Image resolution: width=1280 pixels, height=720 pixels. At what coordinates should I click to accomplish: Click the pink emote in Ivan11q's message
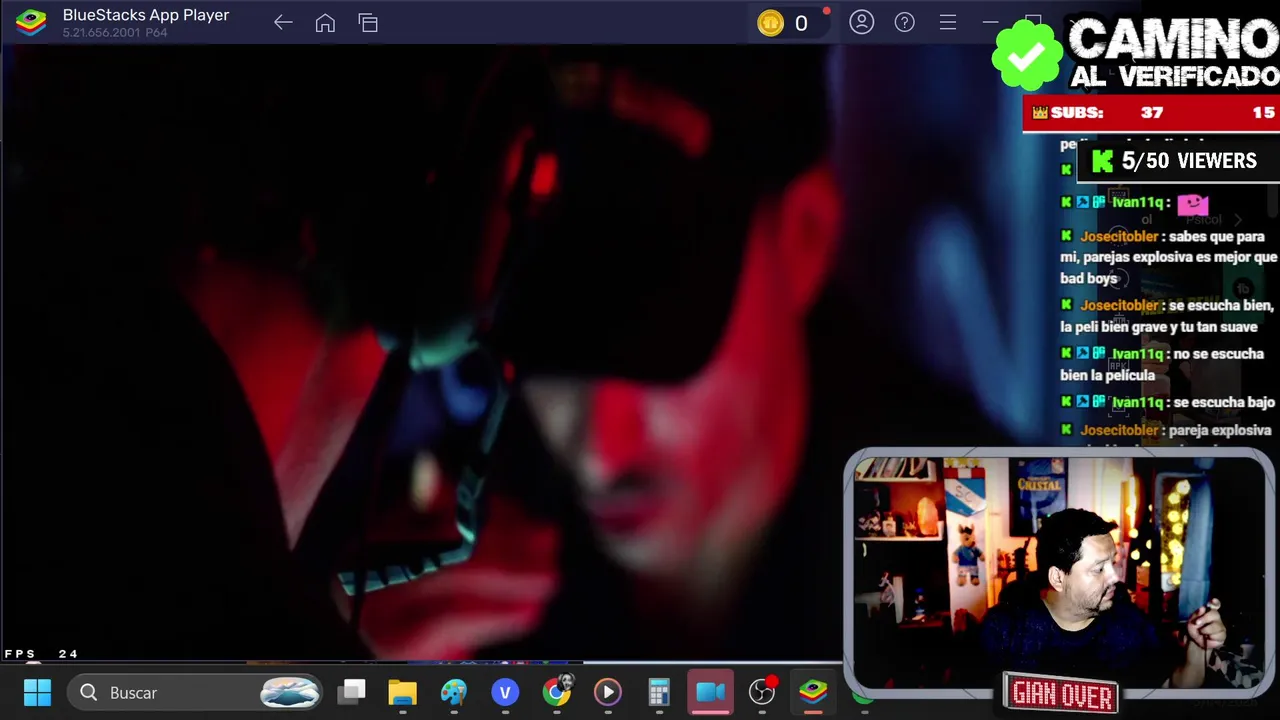(1193, 204)
